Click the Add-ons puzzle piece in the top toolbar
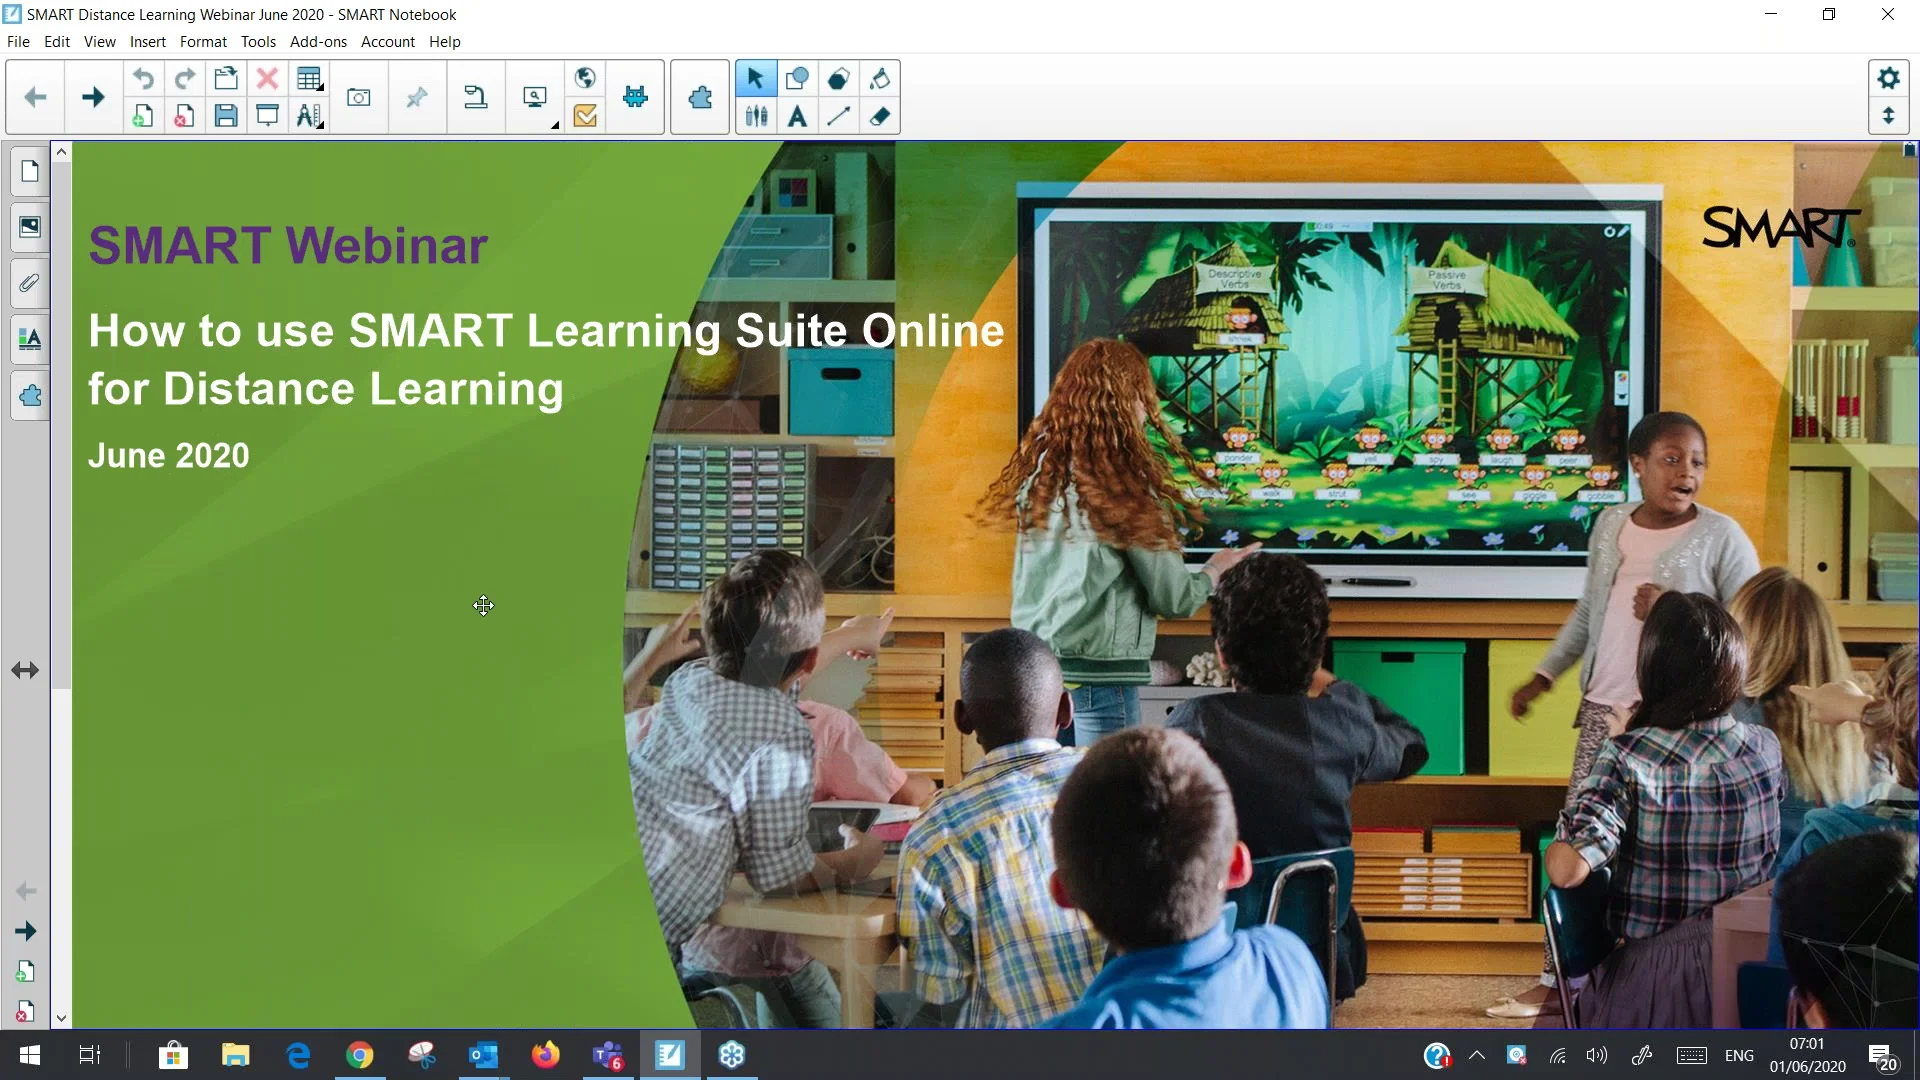This screenshot has width=1920, height=1080. [x=700, y=97]
